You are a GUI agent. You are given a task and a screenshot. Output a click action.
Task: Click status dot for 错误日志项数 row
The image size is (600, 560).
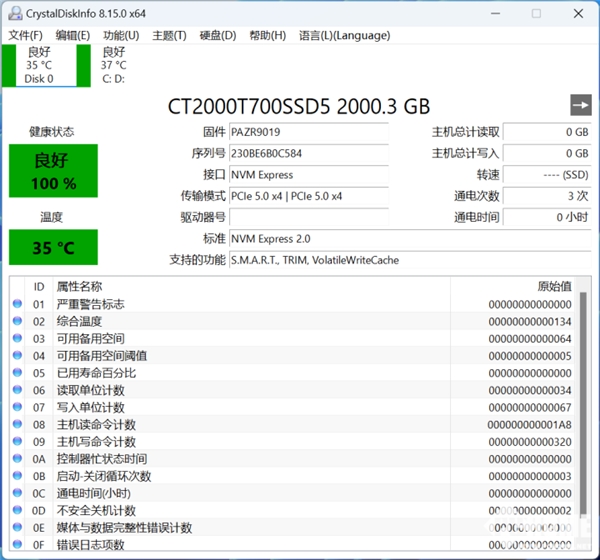coord(17,544)
